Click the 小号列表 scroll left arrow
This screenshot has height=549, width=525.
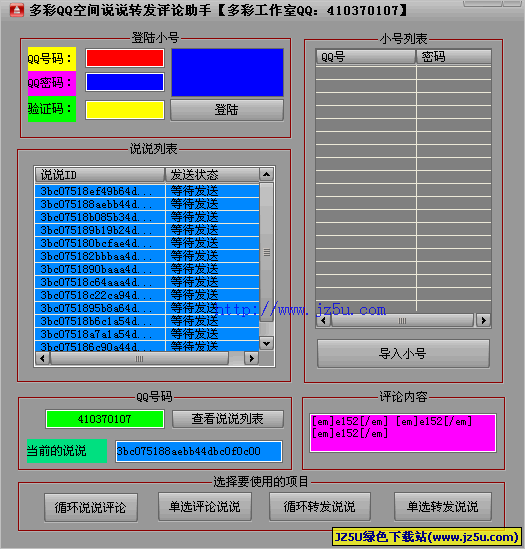tap(324, 320)
